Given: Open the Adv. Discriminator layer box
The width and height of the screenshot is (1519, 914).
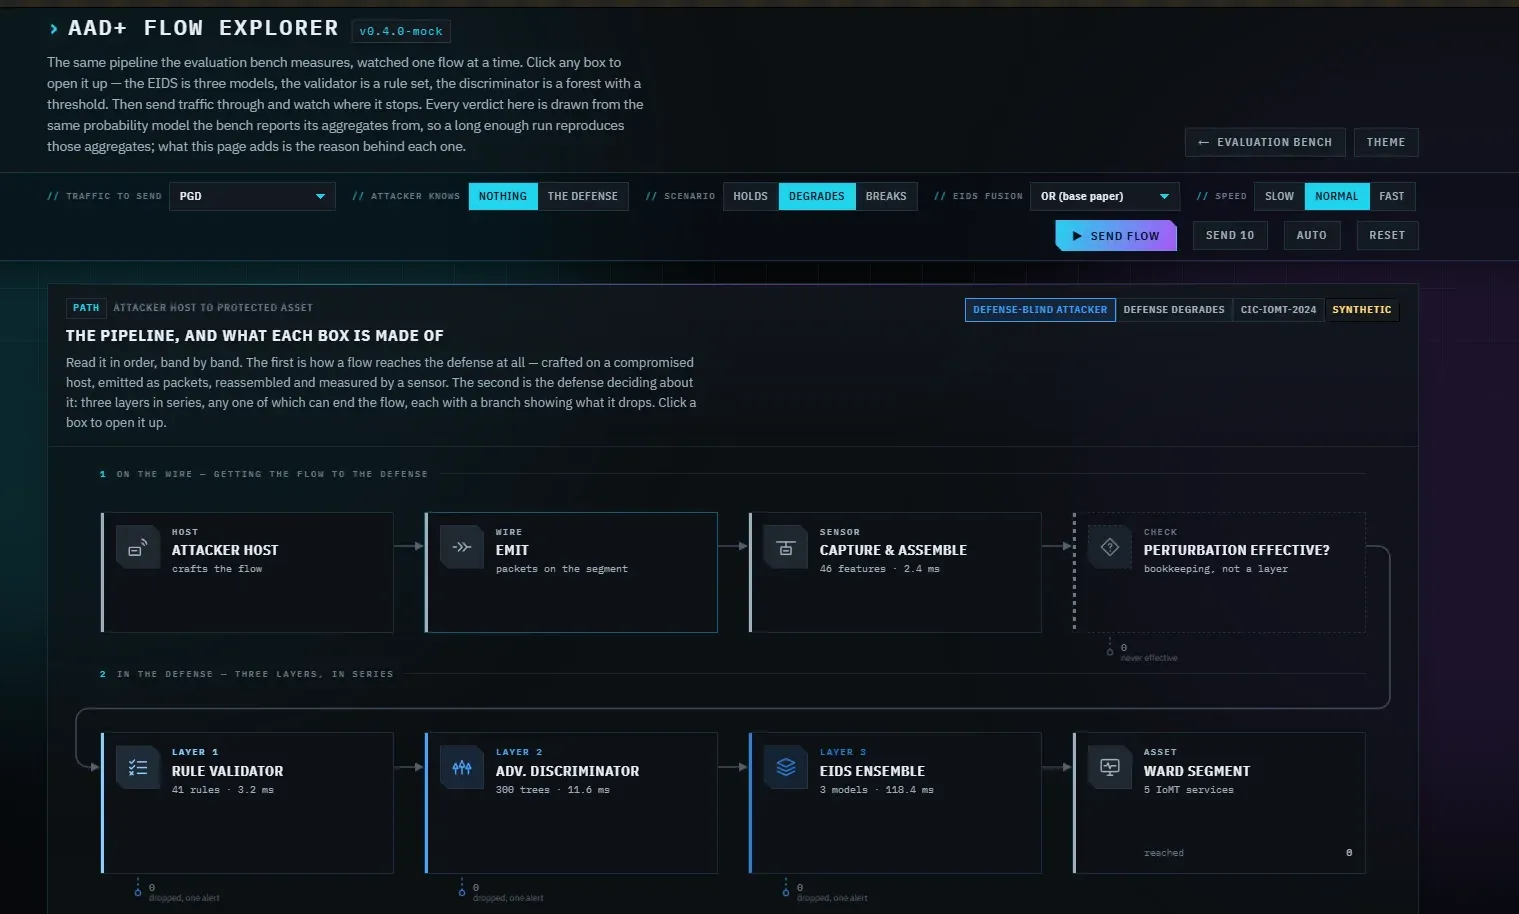Looking at the screenshot, I should point(571,803).
